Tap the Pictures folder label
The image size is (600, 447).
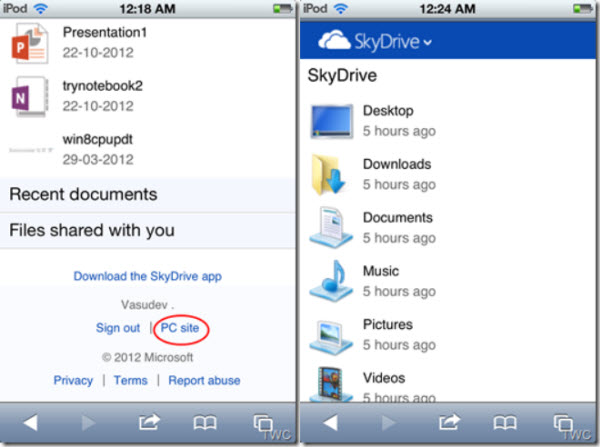point(388,325)
